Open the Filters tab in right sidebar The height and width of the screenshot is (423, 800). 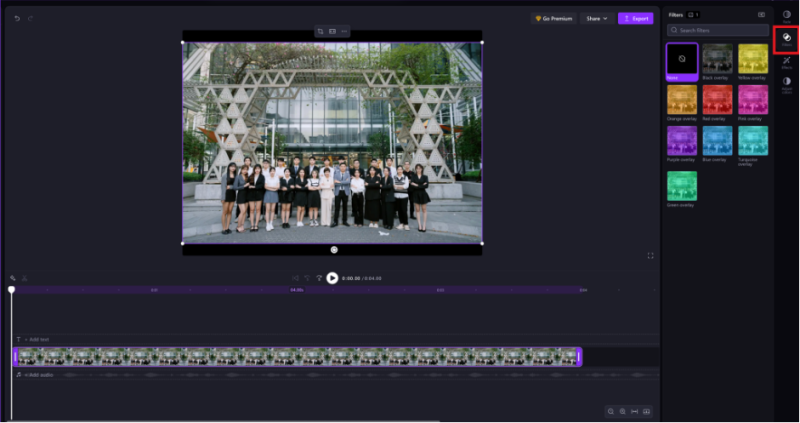click(786, 38)
